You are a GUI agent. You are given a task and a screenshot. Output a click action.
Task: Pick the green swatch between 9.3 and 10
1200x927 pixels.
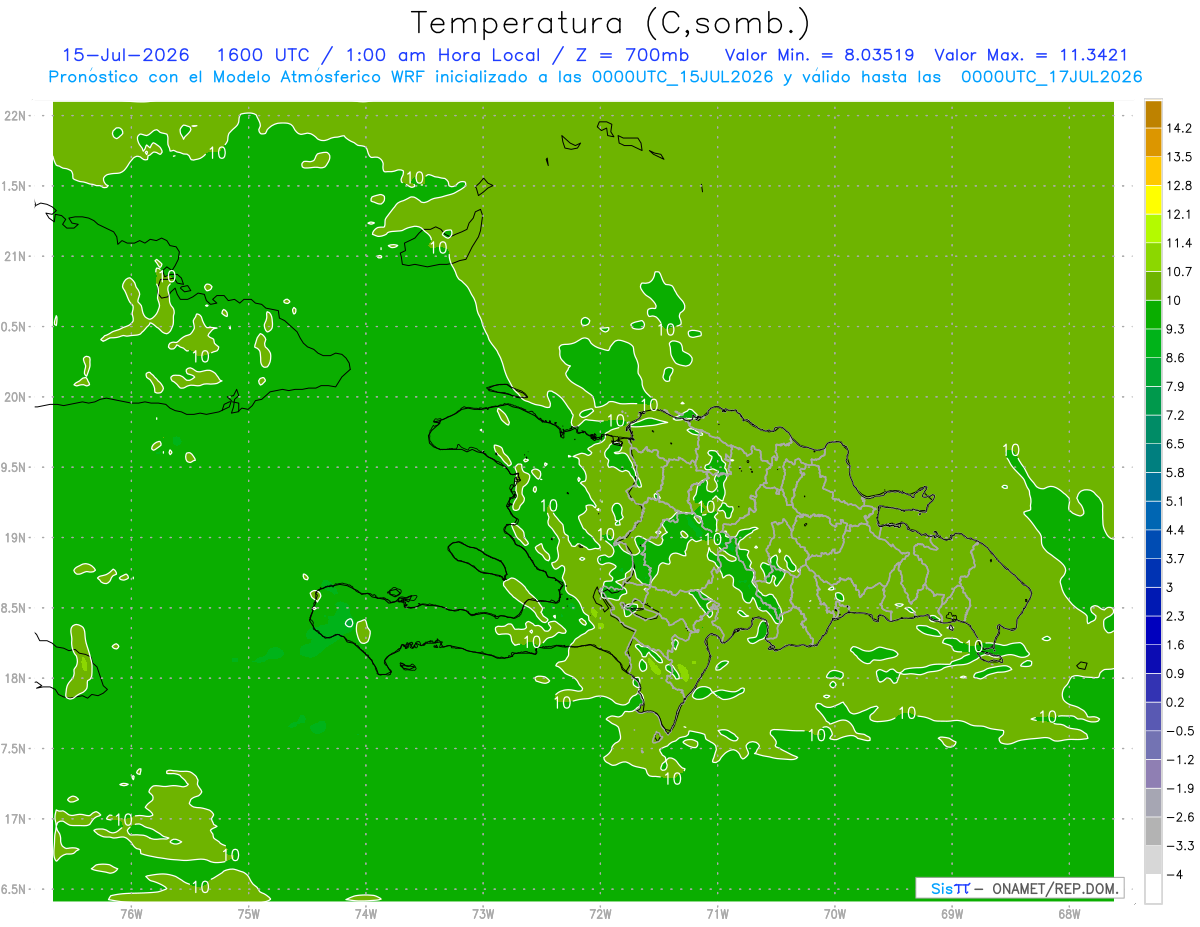[x=1153, y=315]
